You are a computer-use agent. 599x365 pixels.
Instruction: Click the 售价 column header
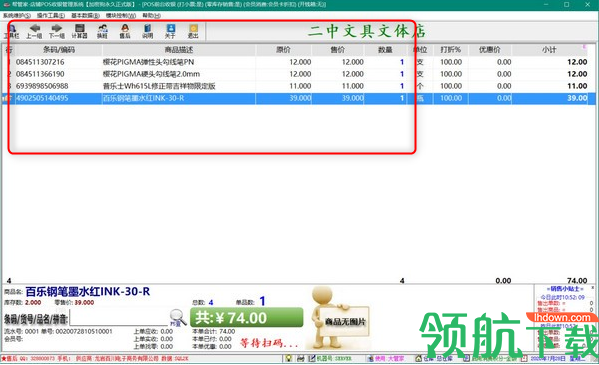coord(338,50)
